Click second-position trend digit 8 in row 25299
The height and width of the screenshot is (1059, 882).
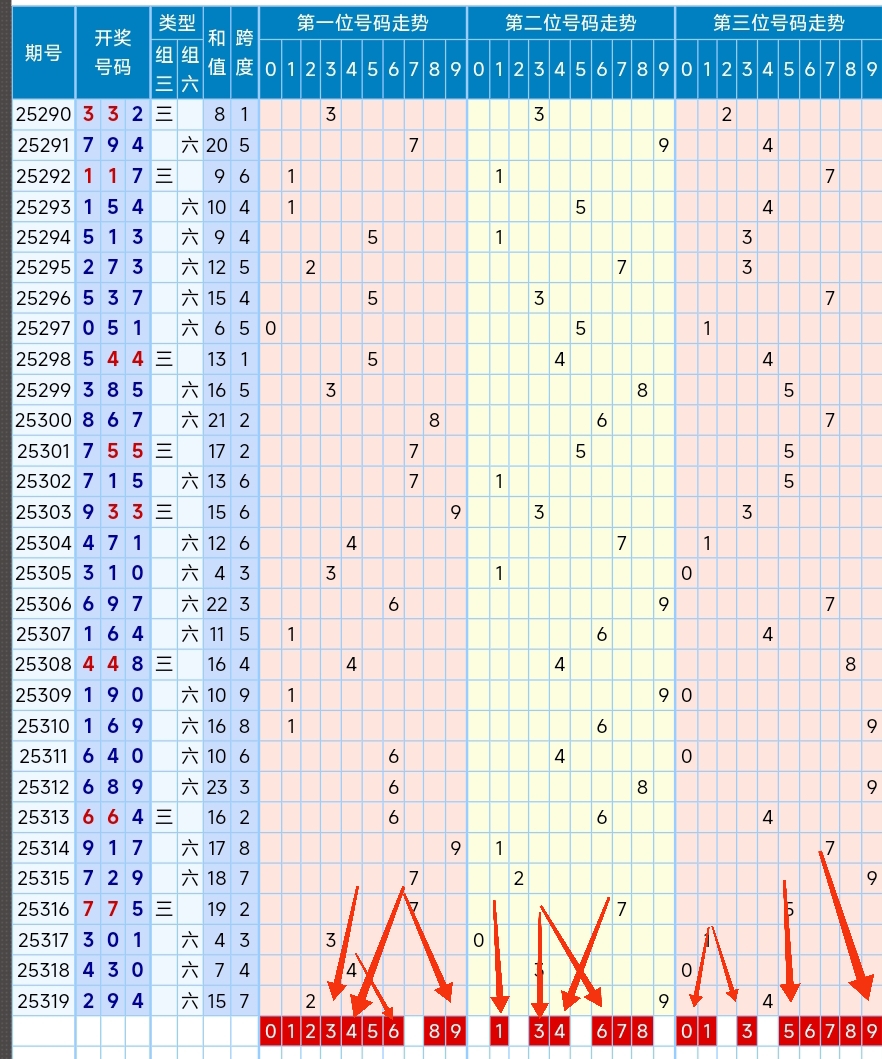[x=642, y=390]
